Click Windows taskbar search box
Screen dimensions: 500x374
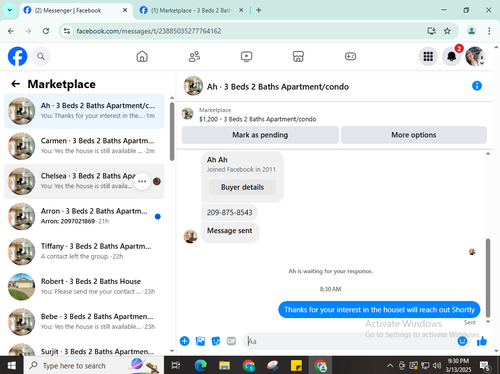pos(94,365)
